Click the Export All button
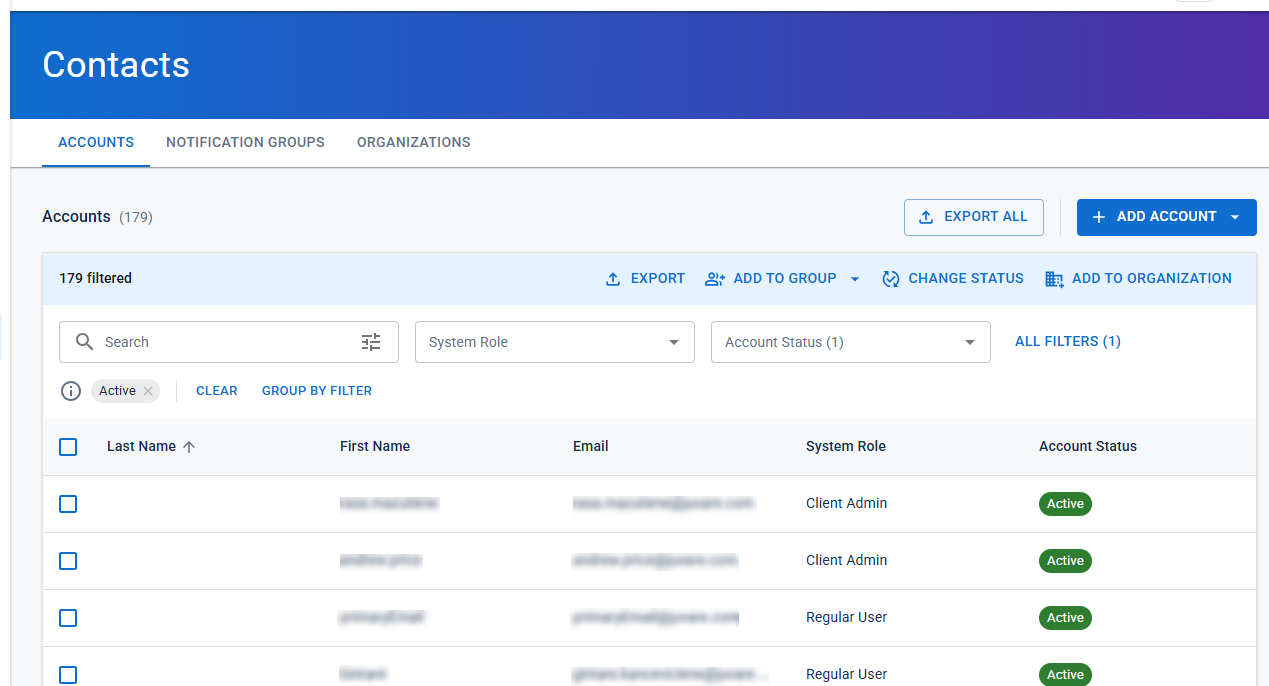1269x686 pixels. click(973, 217)
